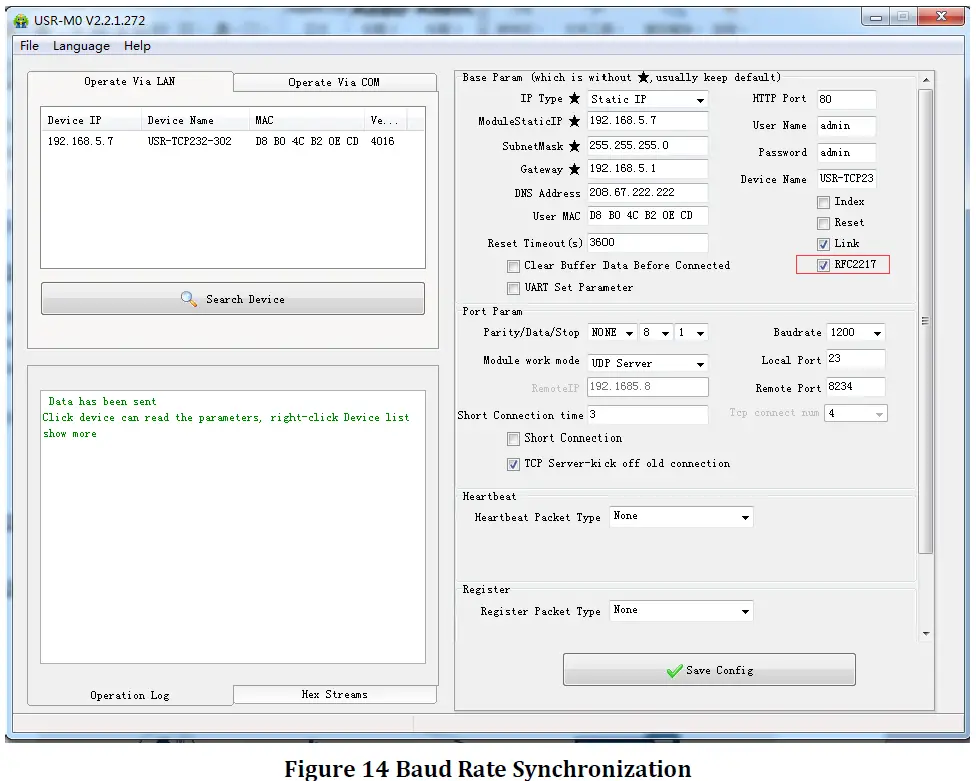Click the DNS Address input field
The width and height of the screenshot is (976, 781).
tap(647, 193)
